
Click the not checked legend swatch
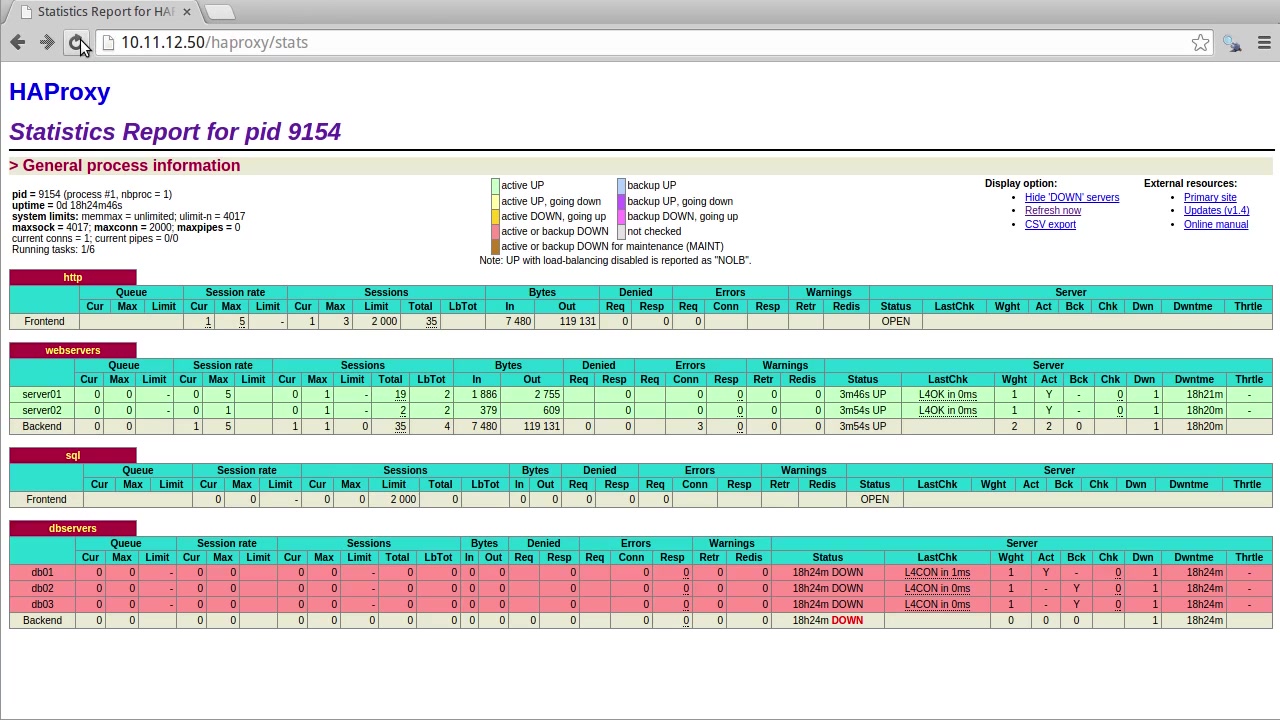point(621,231)
